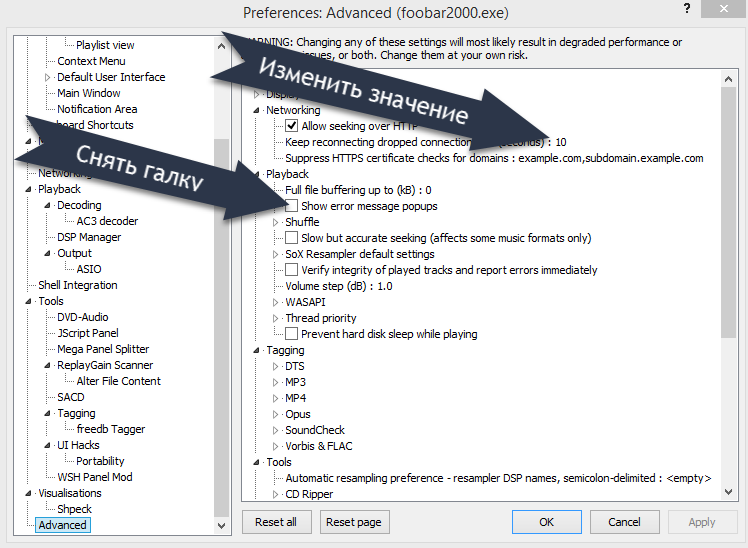The width and height of the screenshot is (748, 548).
Task: Expand the Shuffle settings node
Action: click(277, 222)
